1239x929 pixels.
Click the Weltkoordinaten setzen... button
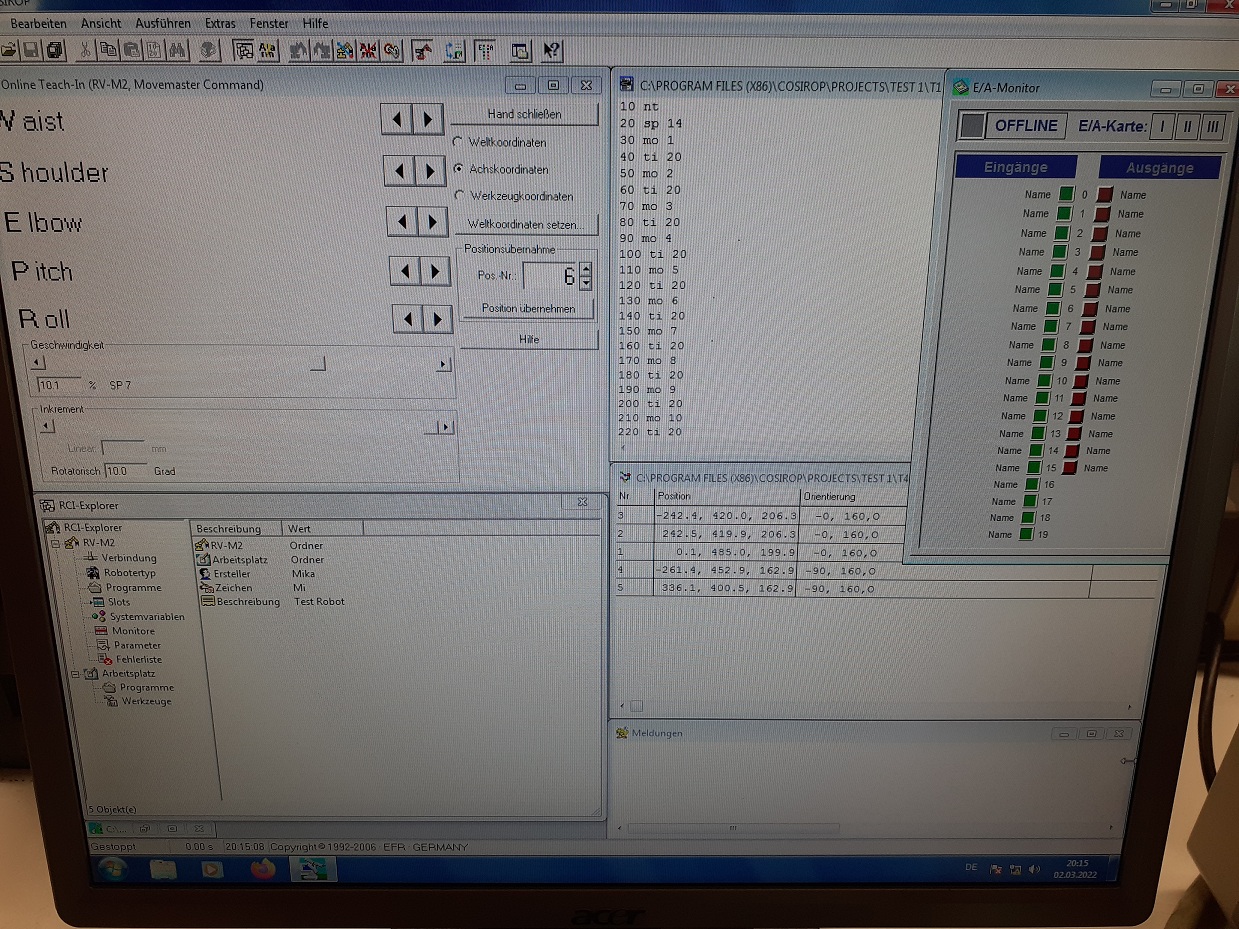pyautogui.click(x=527, y=224)
